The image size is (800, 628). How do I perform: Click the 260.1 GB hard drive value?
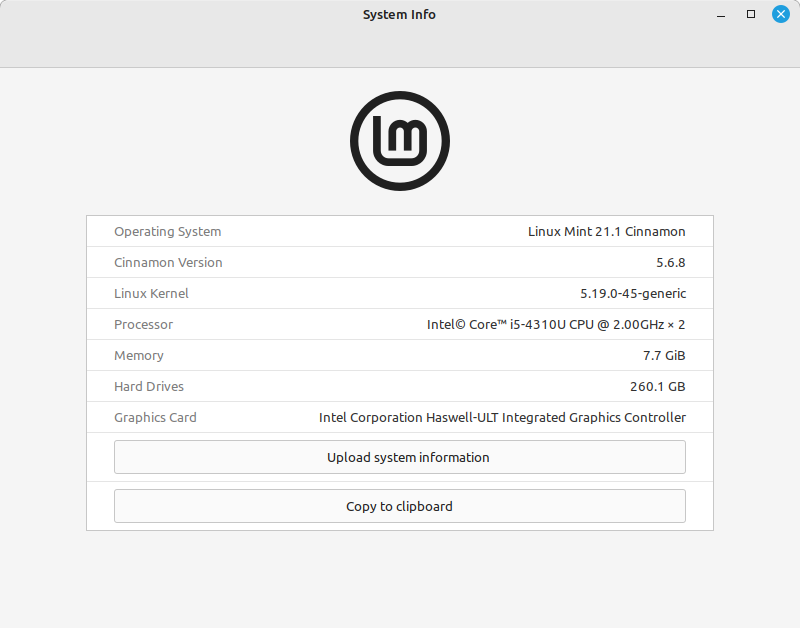point(657,387)
